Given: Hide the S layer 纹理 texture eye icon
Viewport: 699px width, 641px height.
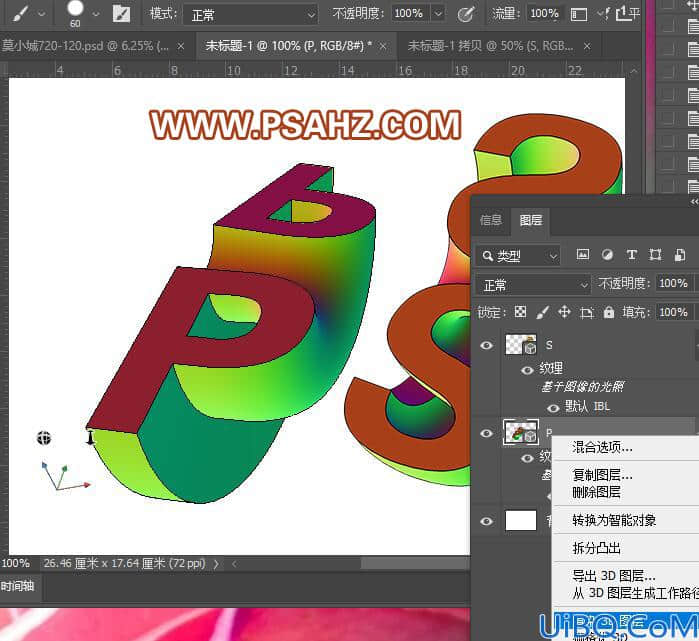Looking at the screenshot, I should [x=527, y=370].
